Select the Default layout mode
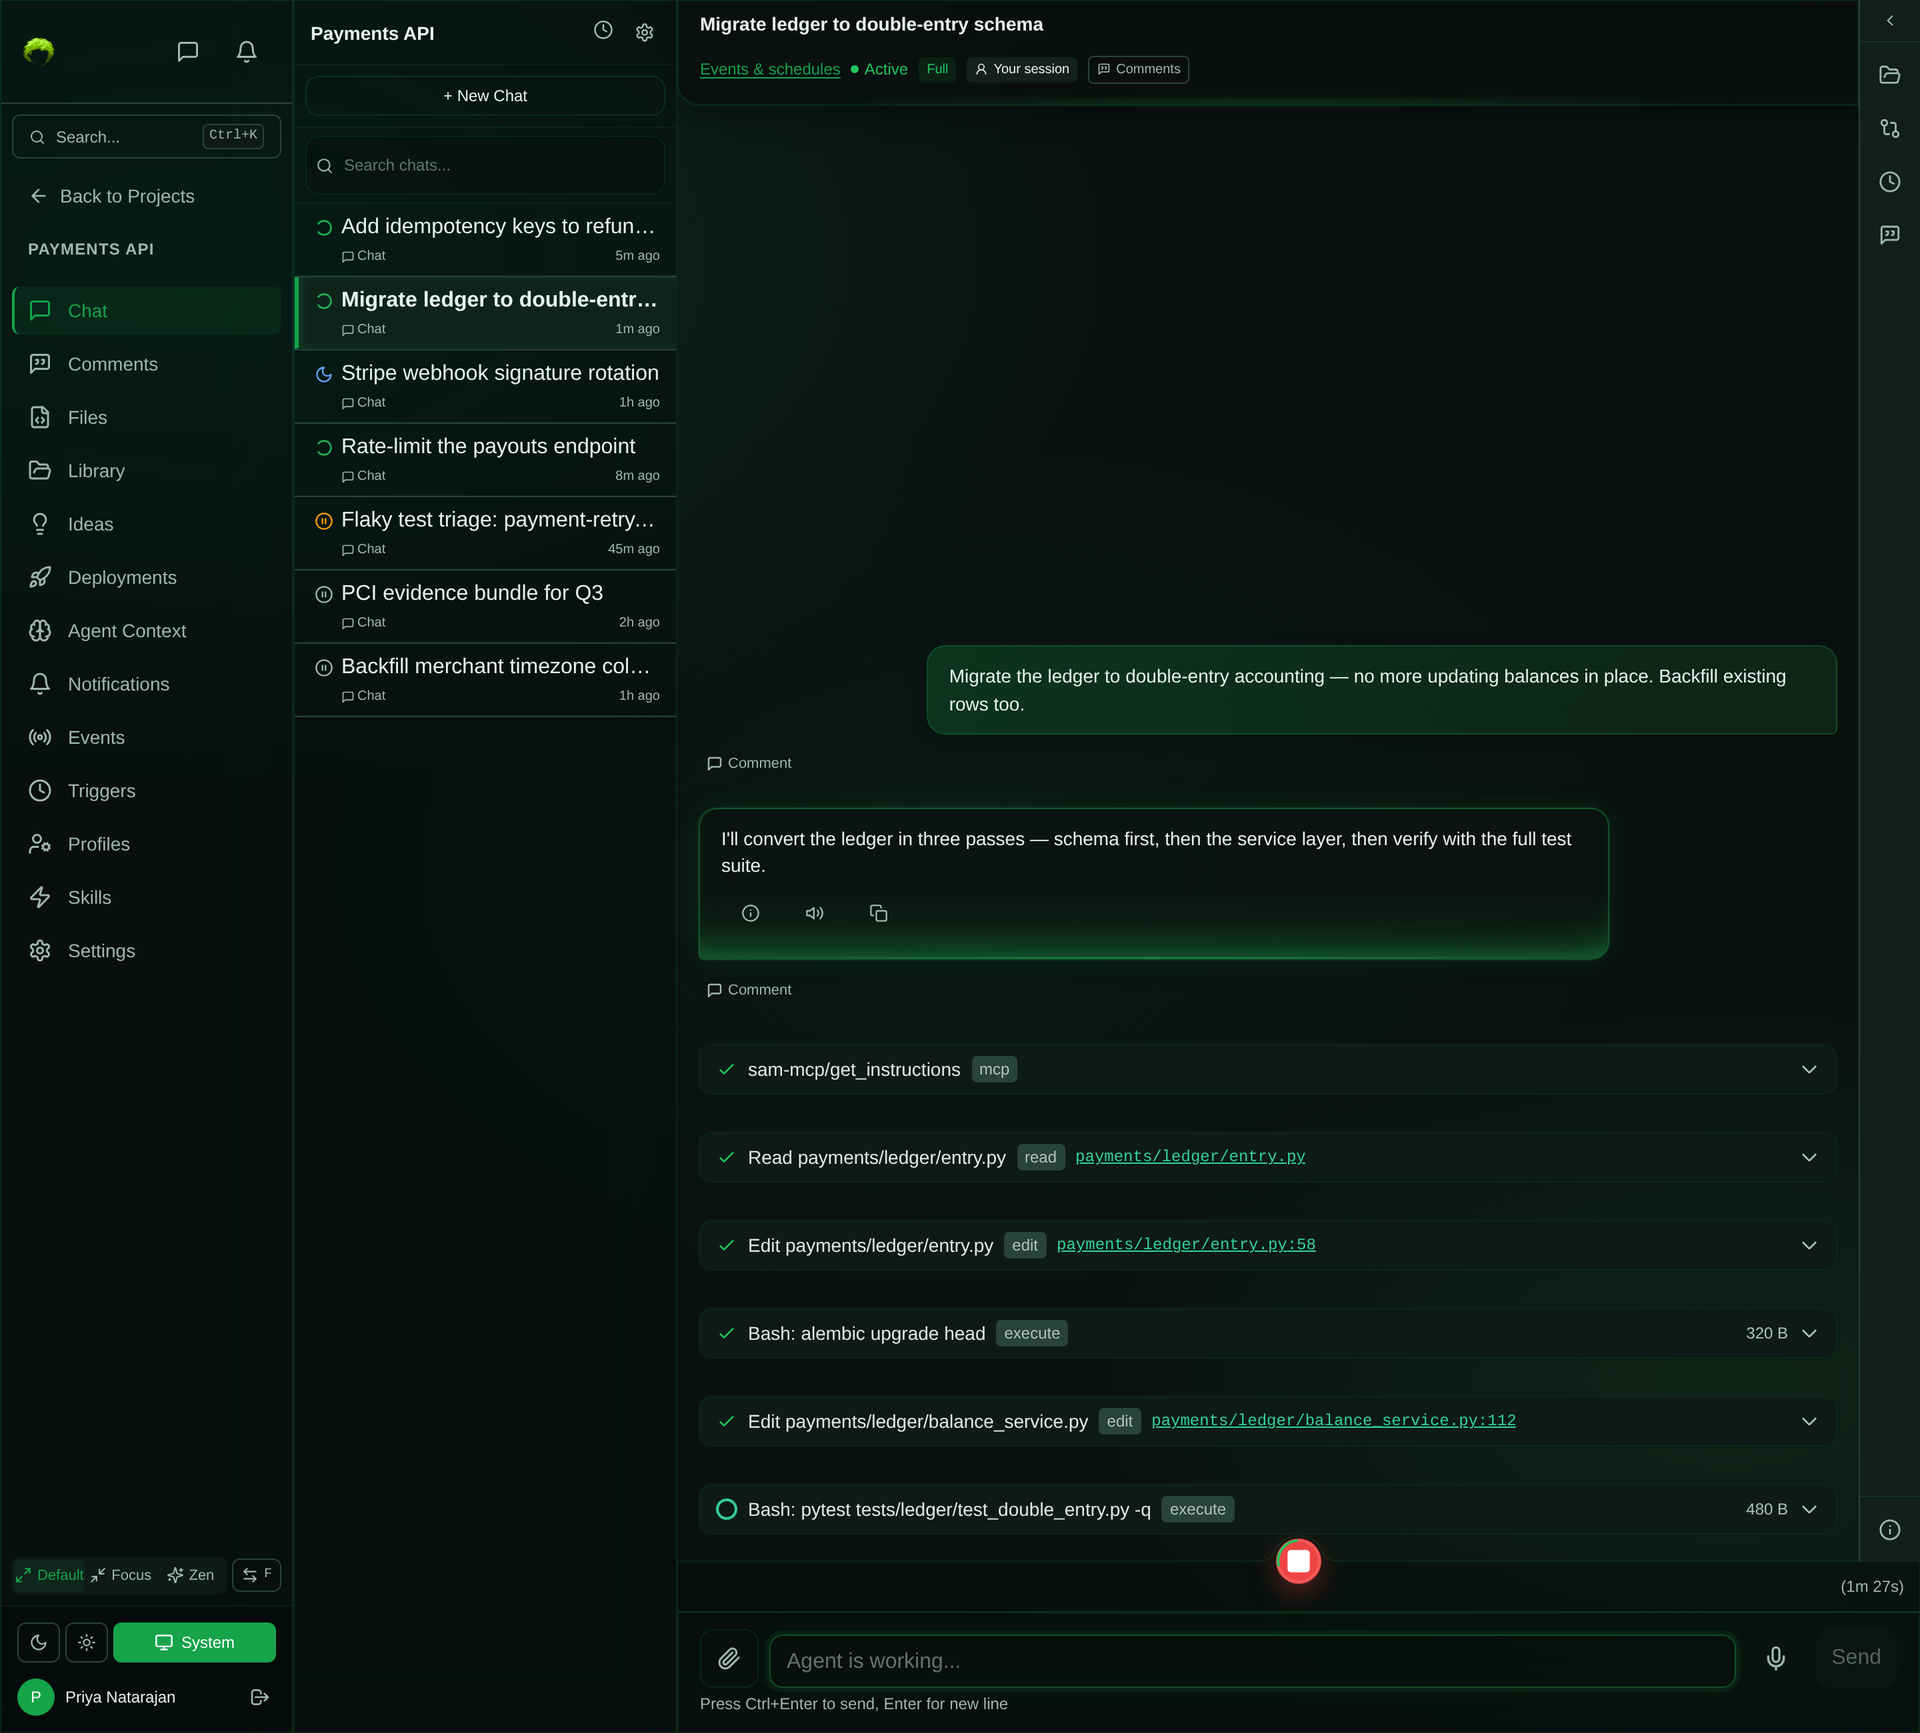The width and height of the screenshot is (1920, 1733). point(50,1575)
